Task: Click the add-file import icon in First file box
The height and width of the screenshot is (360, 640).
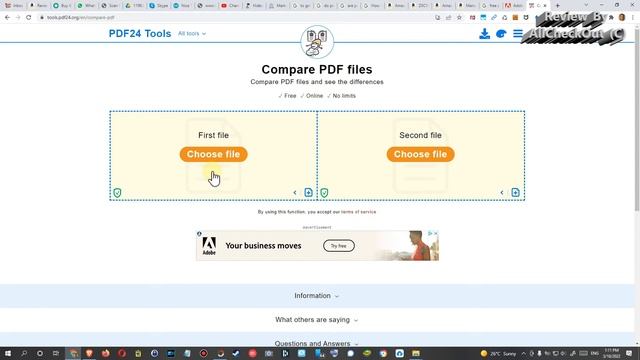Action: pyautogui.click(x=309, y=193)
